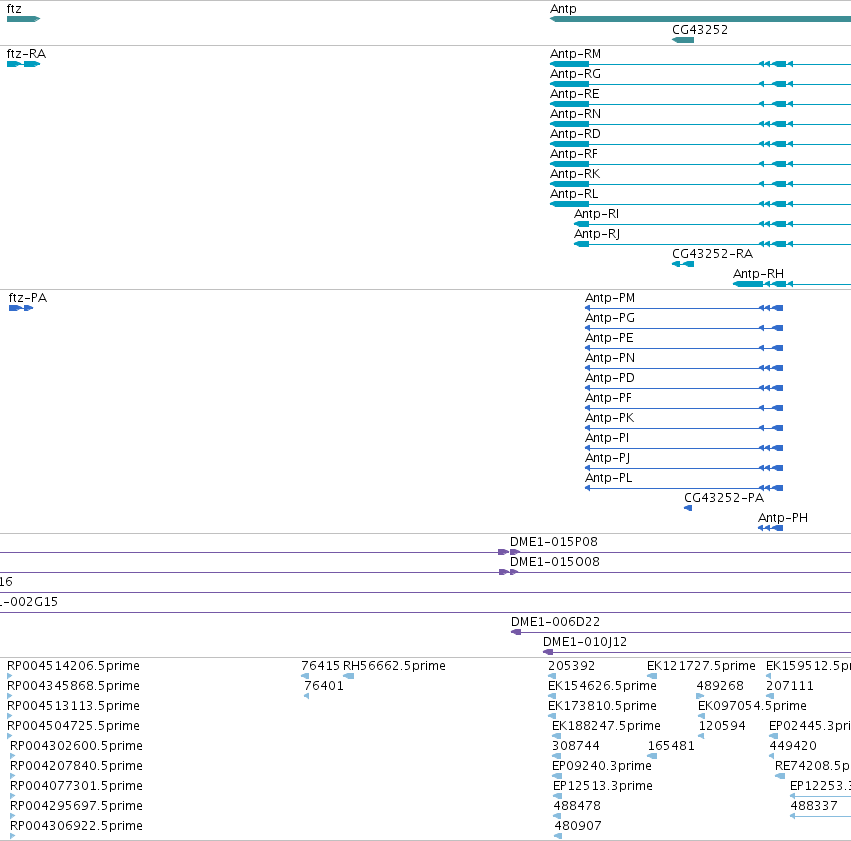Click transcript Antp-RG label
This screenshot has height=841, width=851.
click(575, 74)
